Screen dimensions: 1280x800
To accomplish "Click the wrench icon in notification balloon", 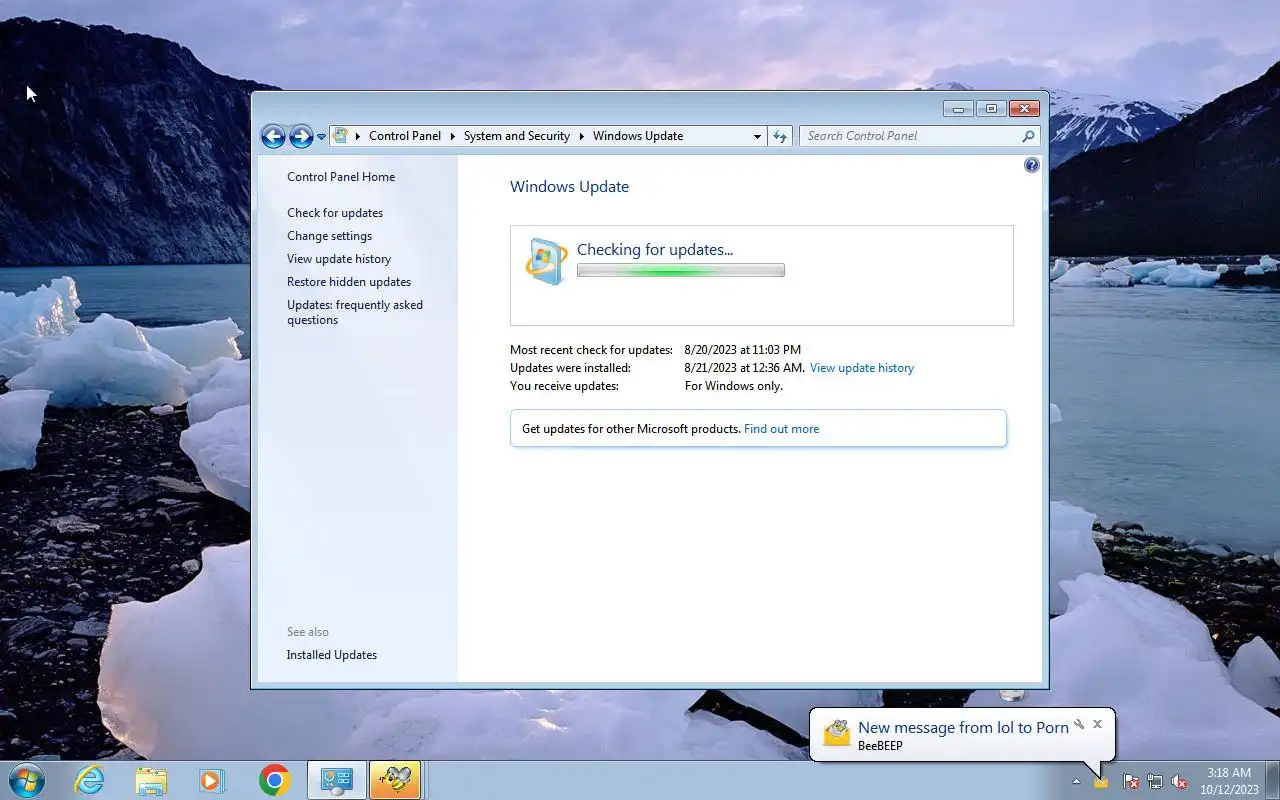I will point(1079,724).
